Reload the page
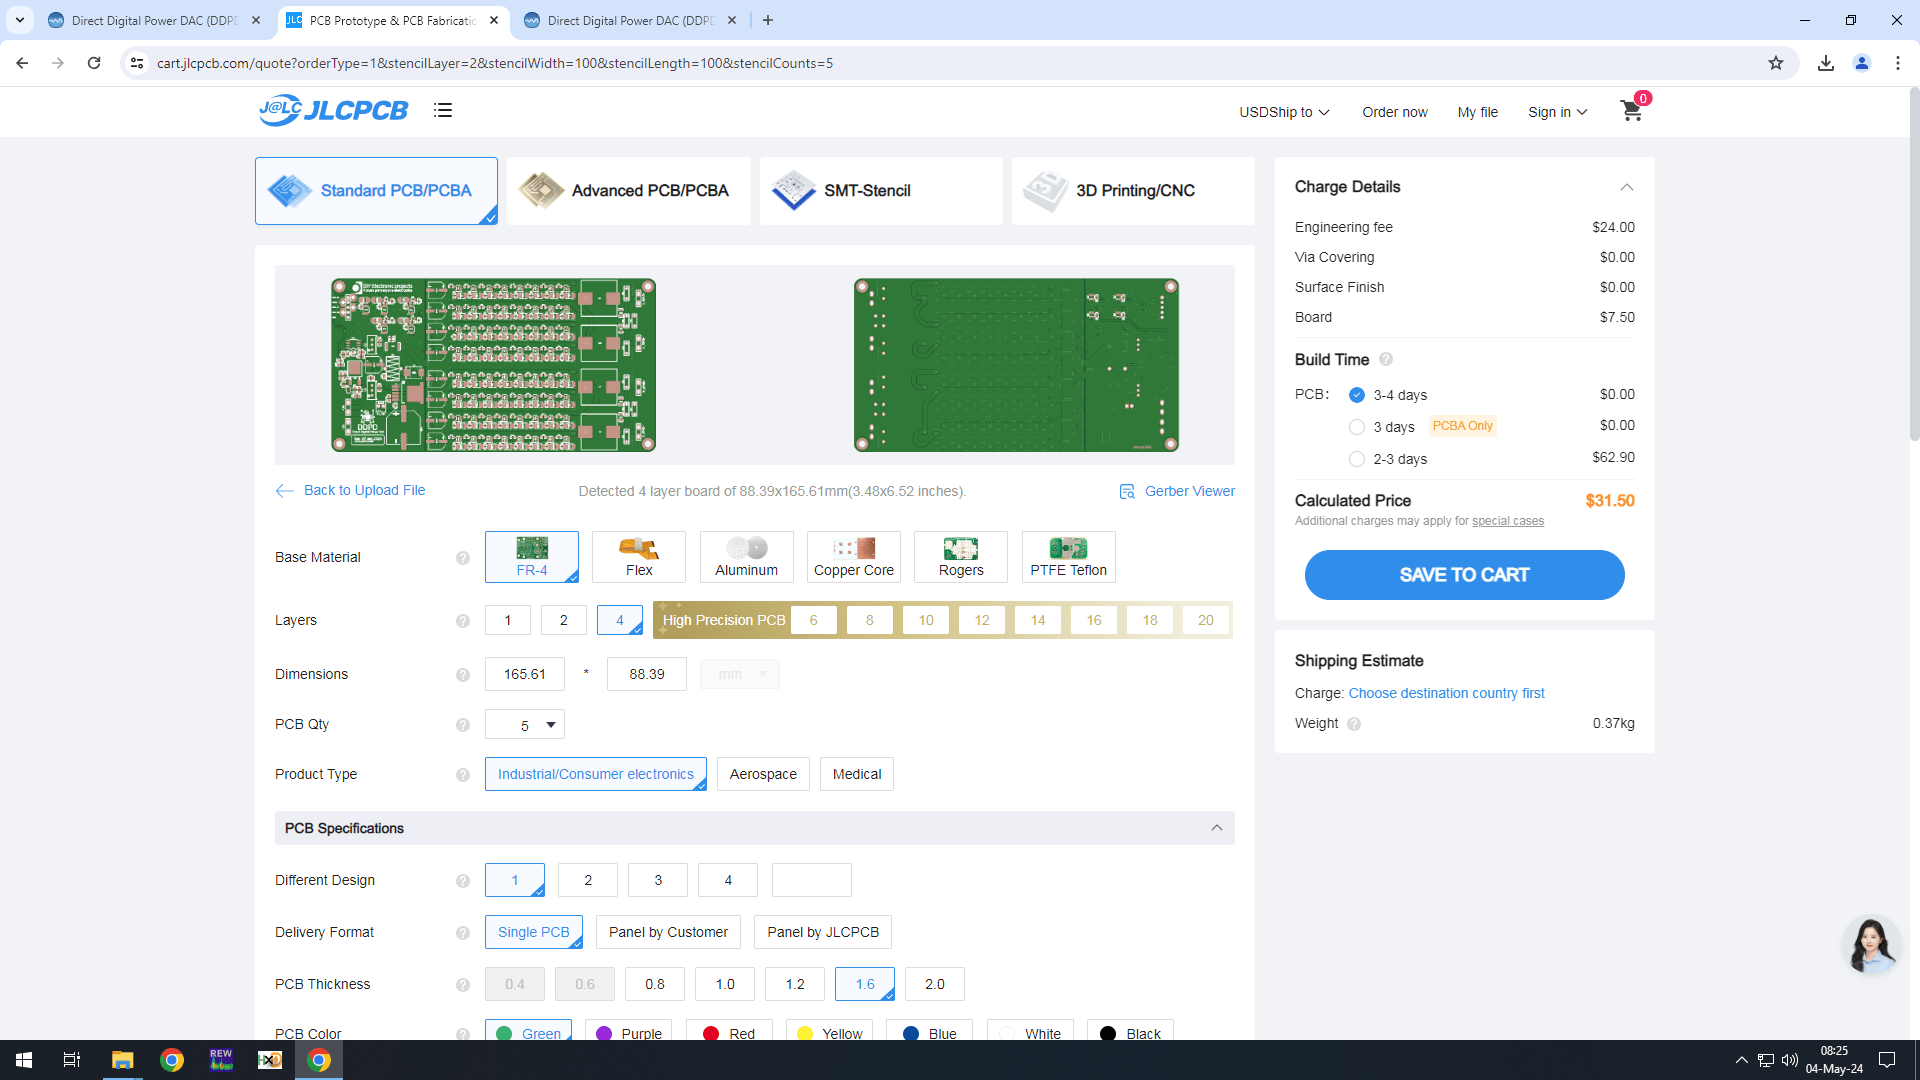Viewport: 1920px width, 1080px height. tap(94, 63)
